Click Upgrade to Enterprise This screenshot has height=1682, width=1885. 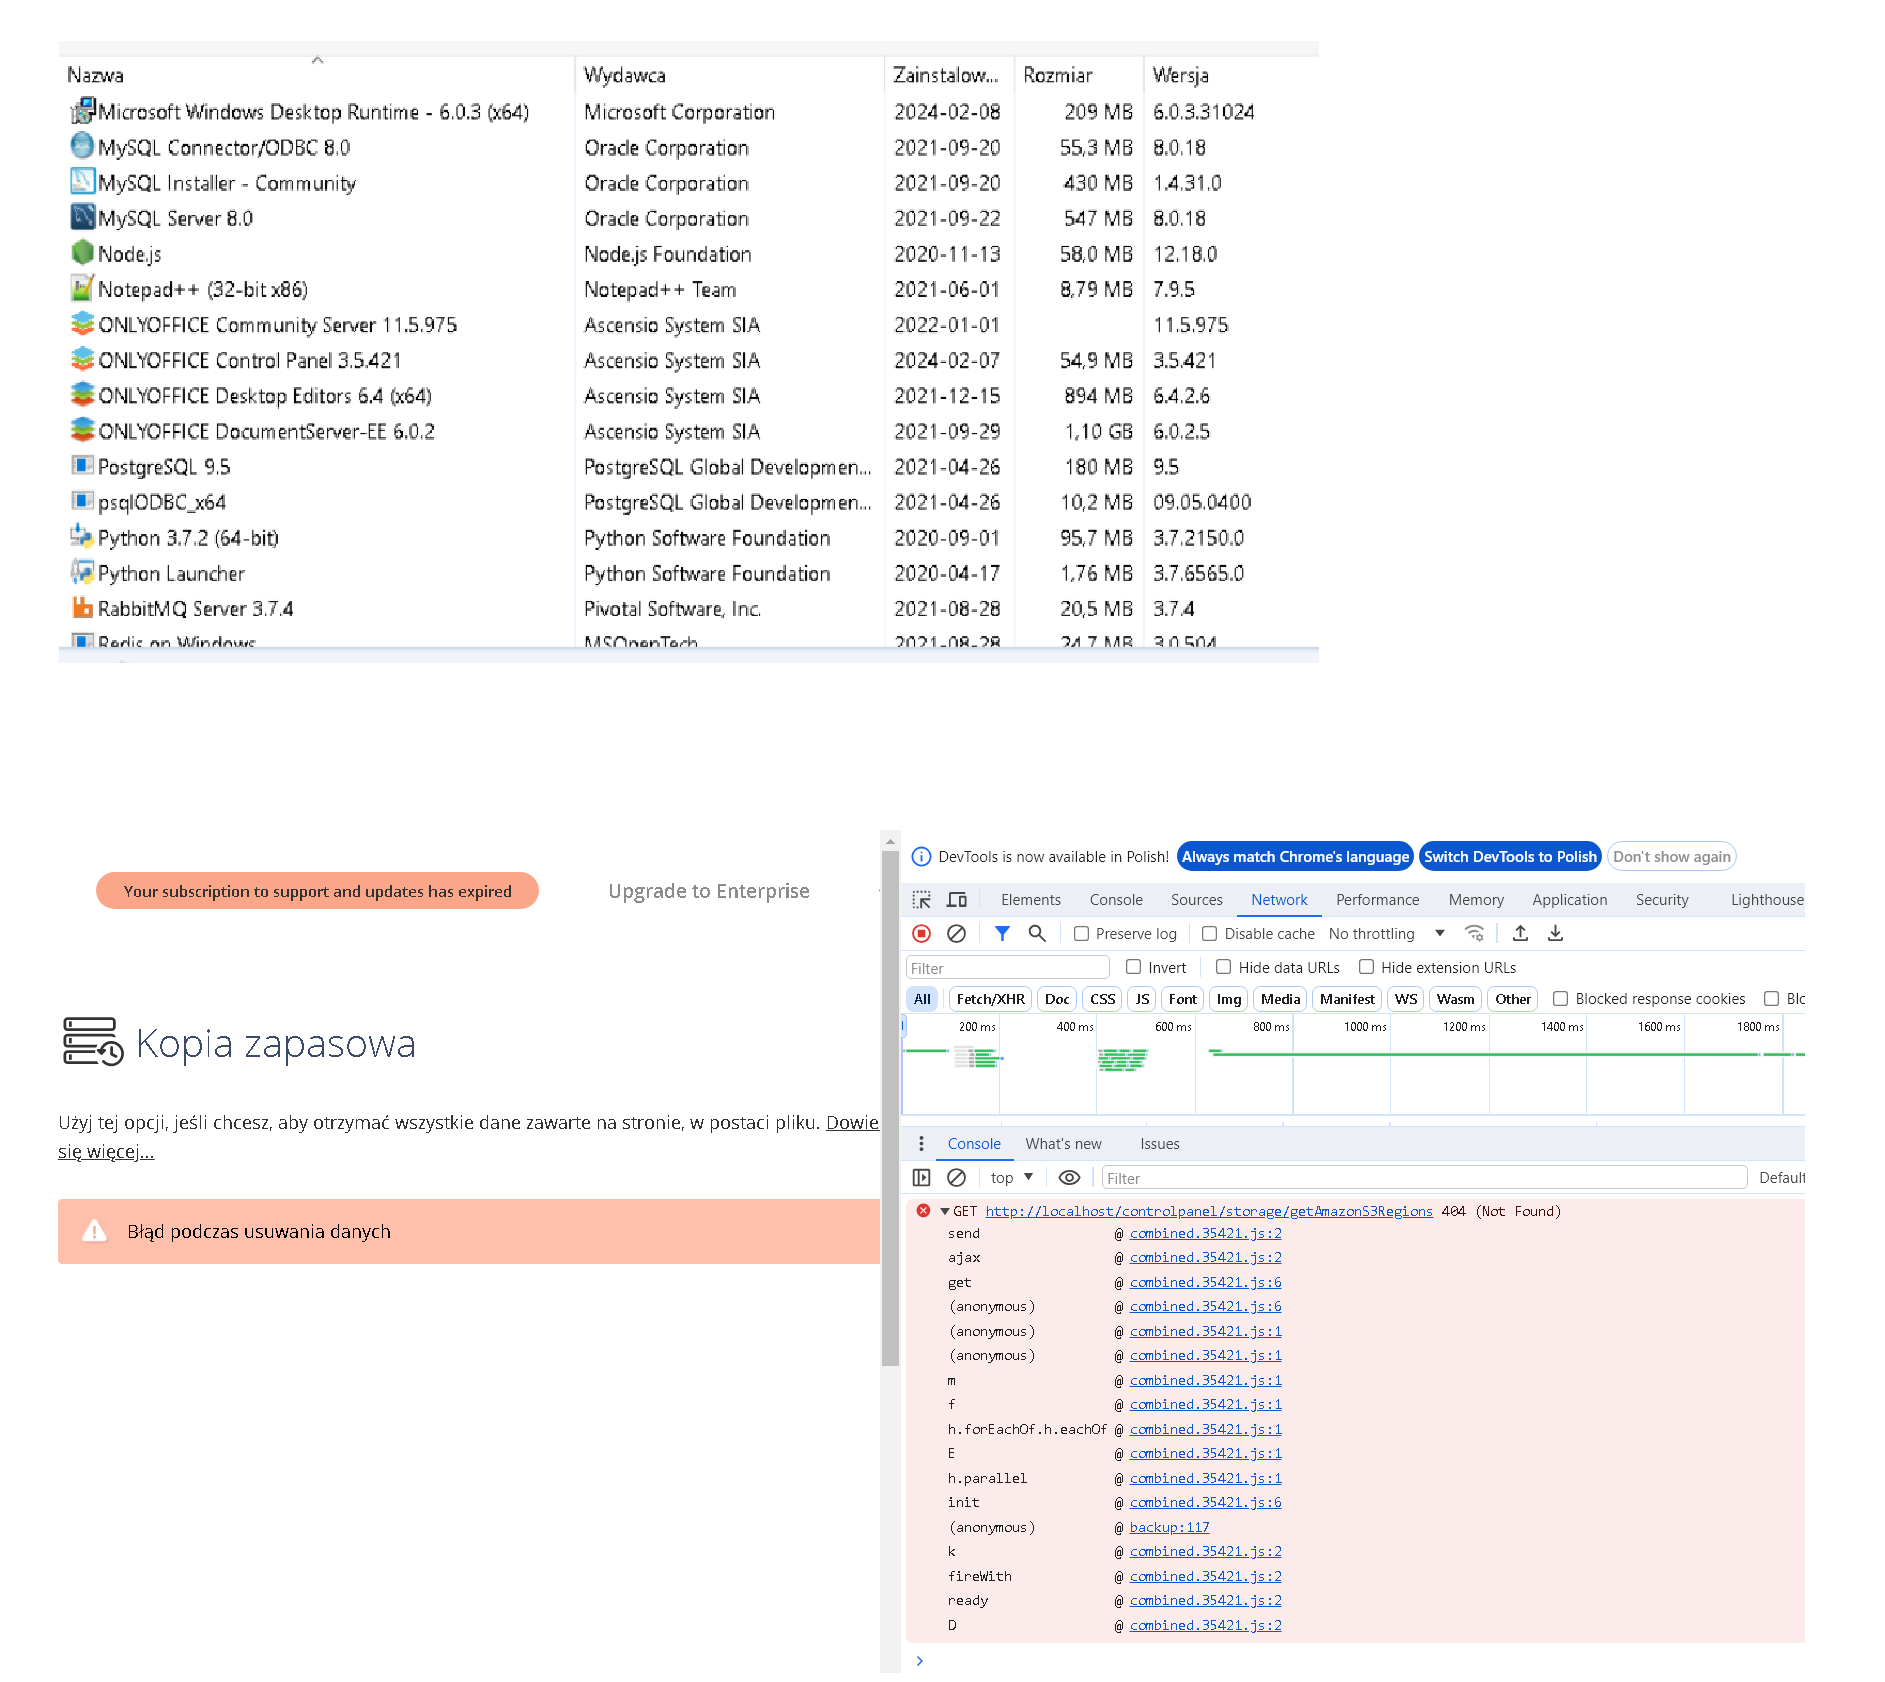(709, 891)
